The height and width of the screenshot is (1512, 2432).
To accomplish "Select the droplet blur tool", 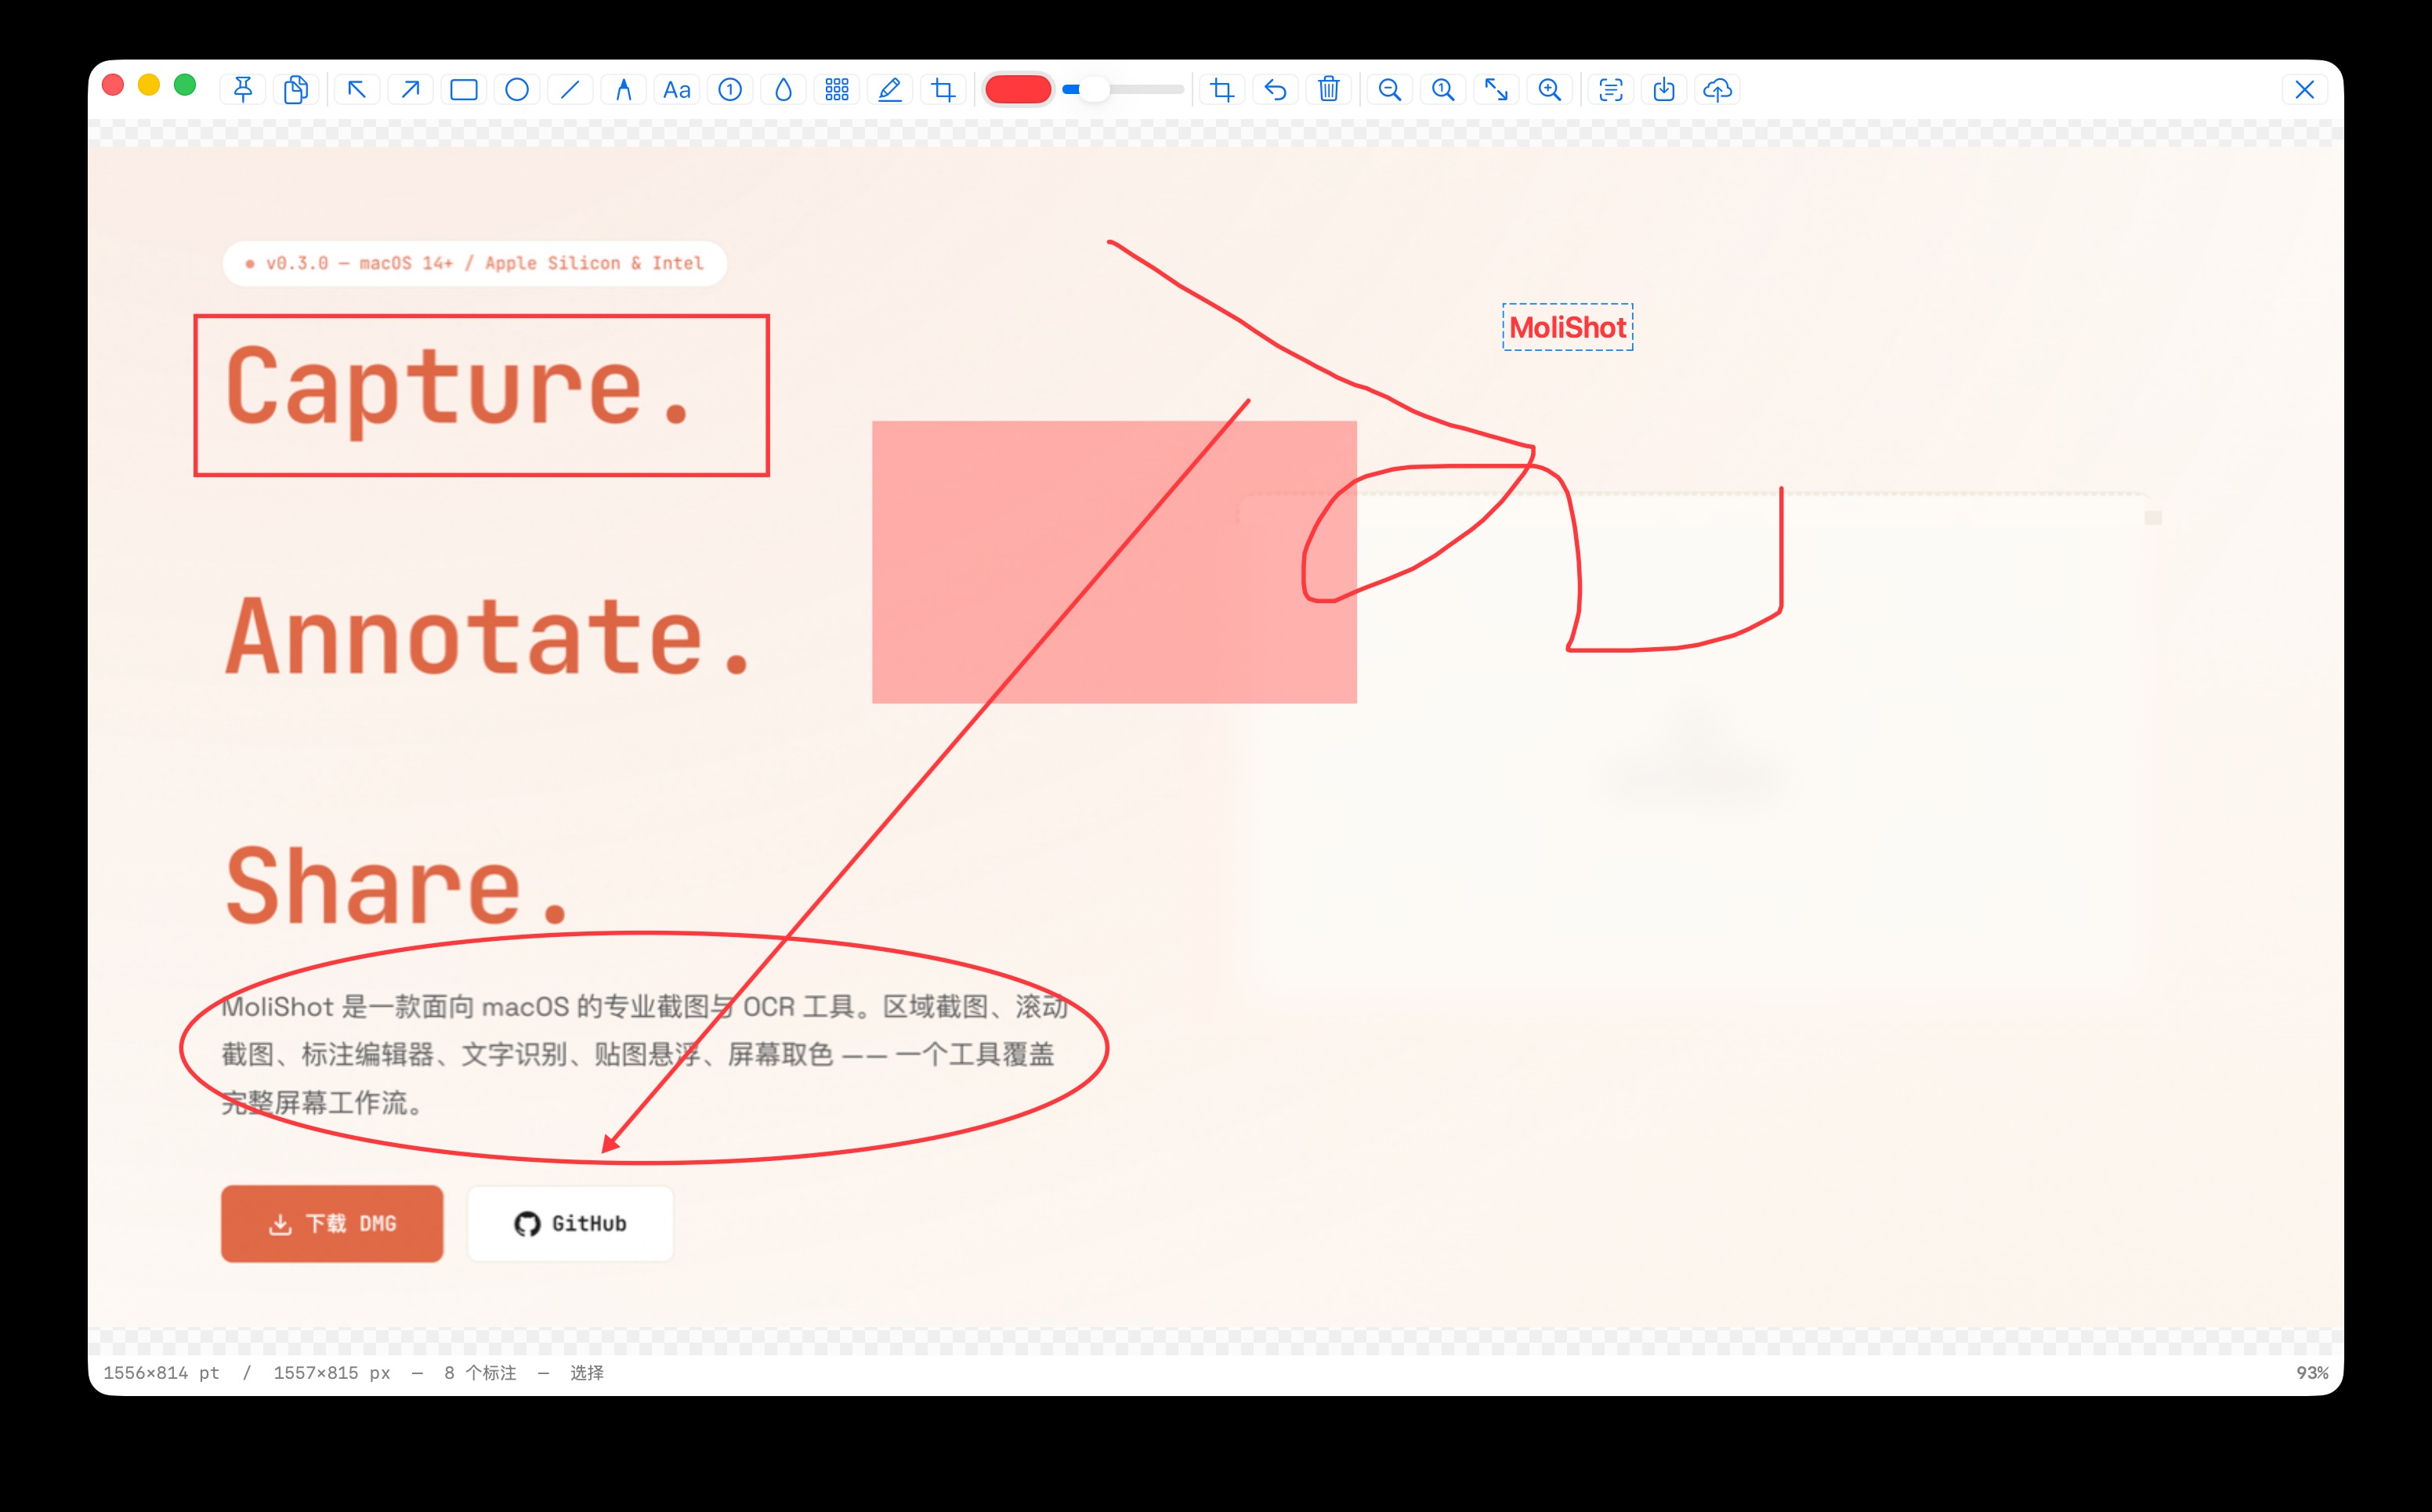I will coord(784,90).
